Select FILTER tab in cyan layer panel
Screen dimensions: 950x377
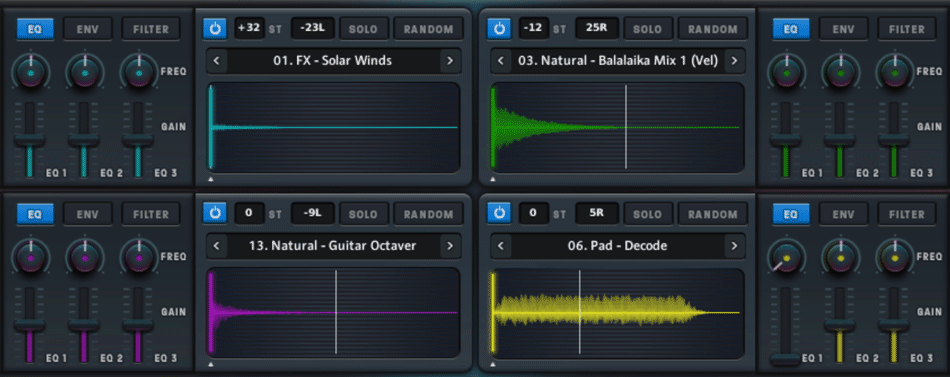[x=151, y=28]
